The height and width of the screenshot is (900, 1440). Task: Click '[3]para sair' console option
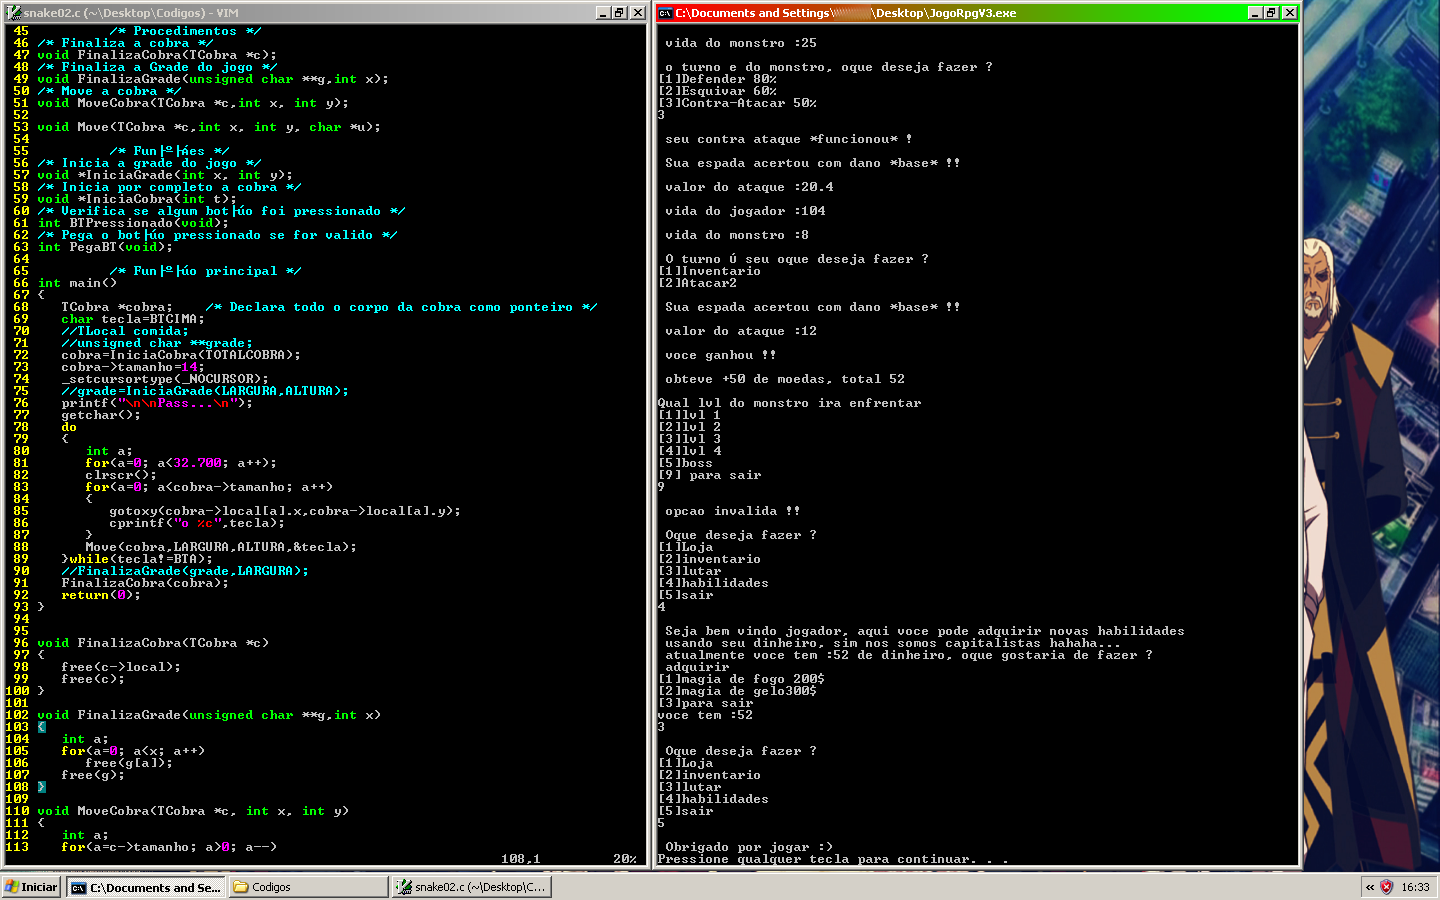coord(705,703)
